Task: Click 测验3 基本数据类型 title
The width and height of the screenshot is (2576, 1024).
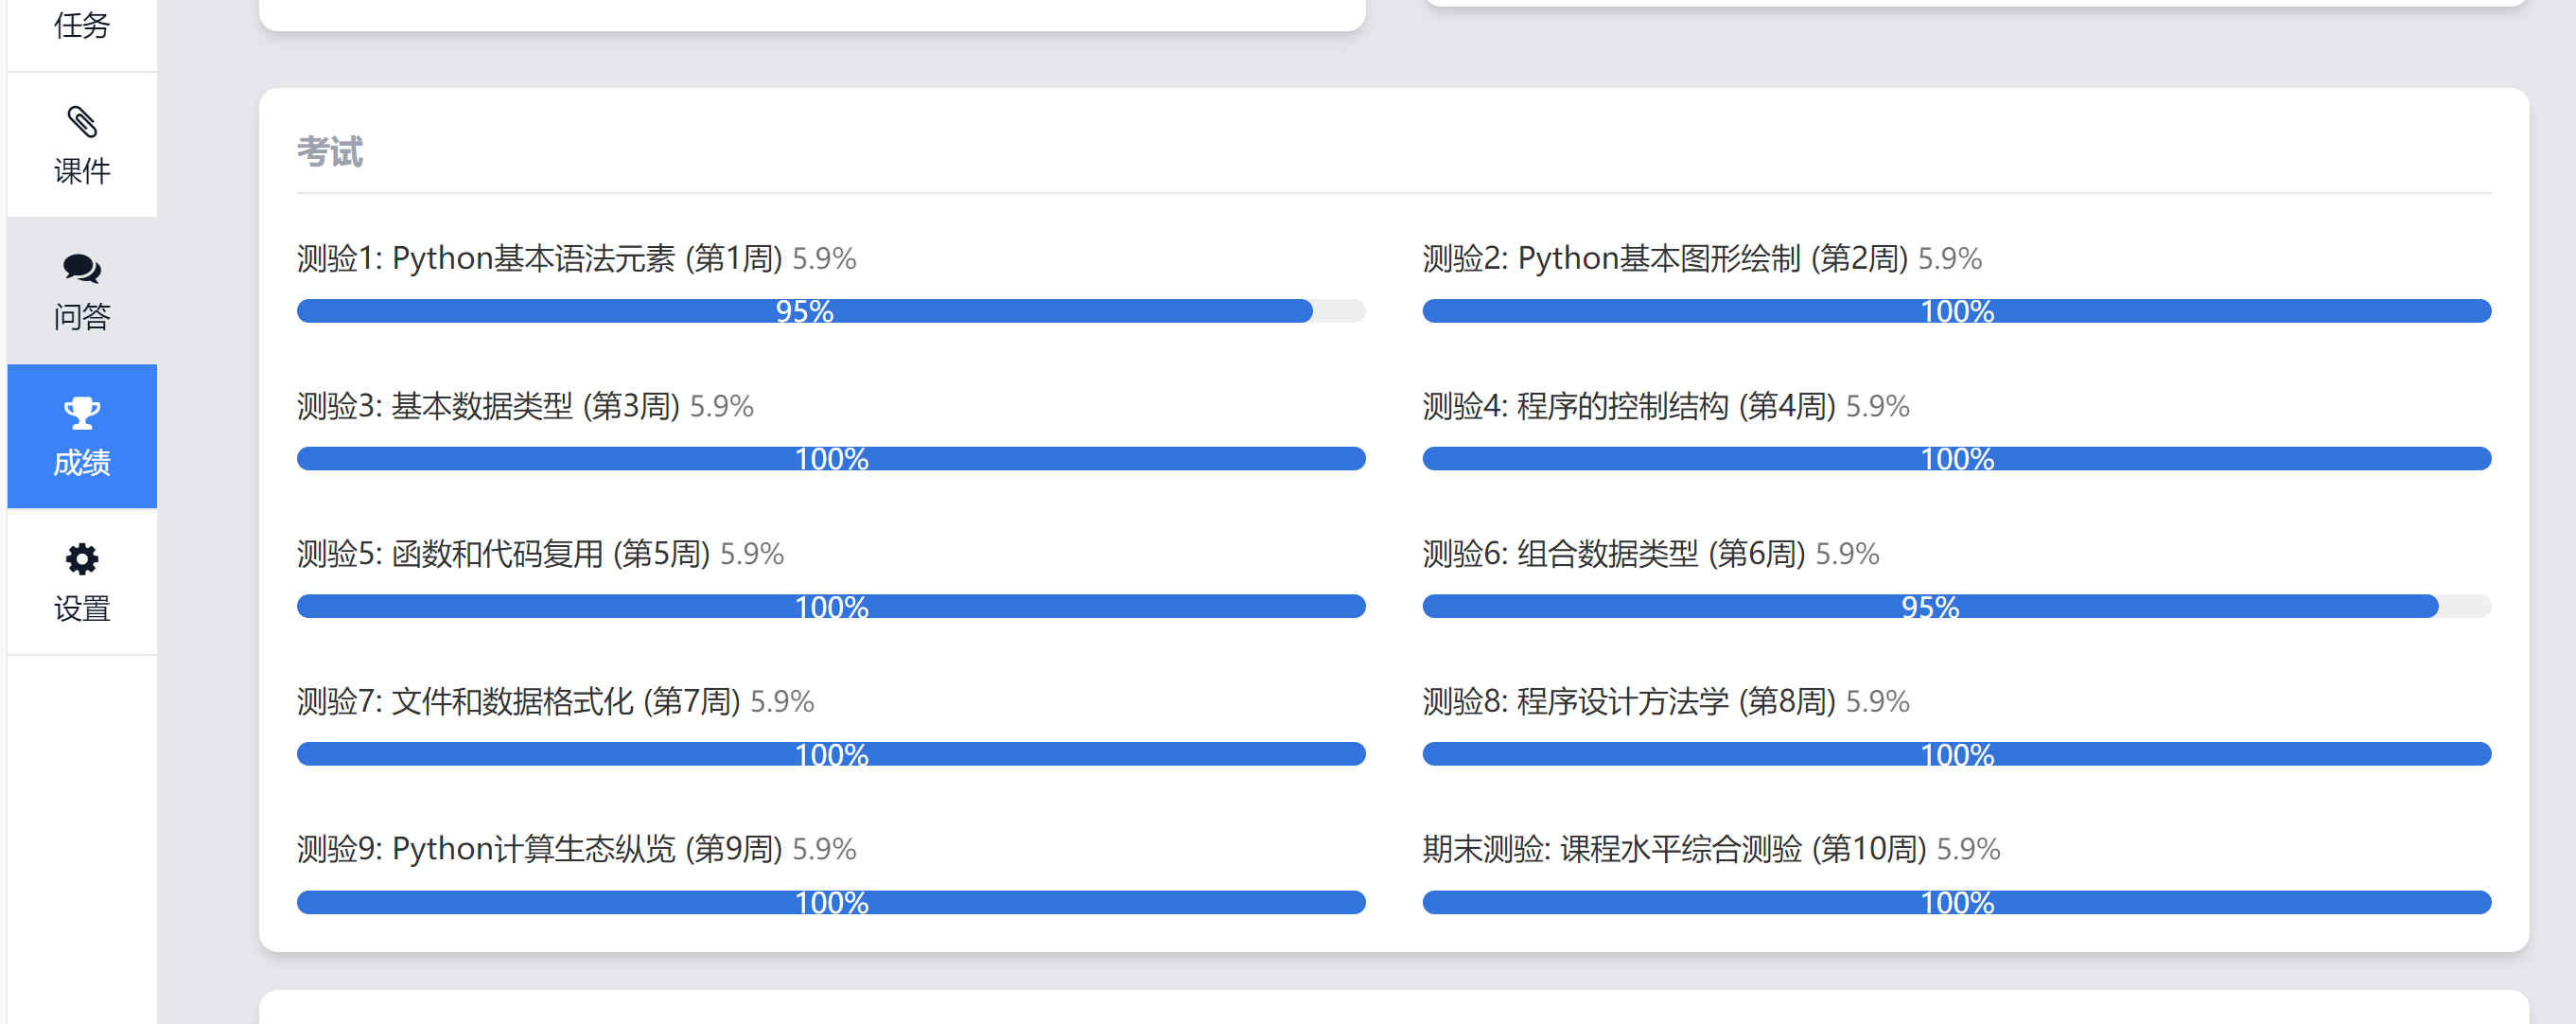Action: (488, 406)
